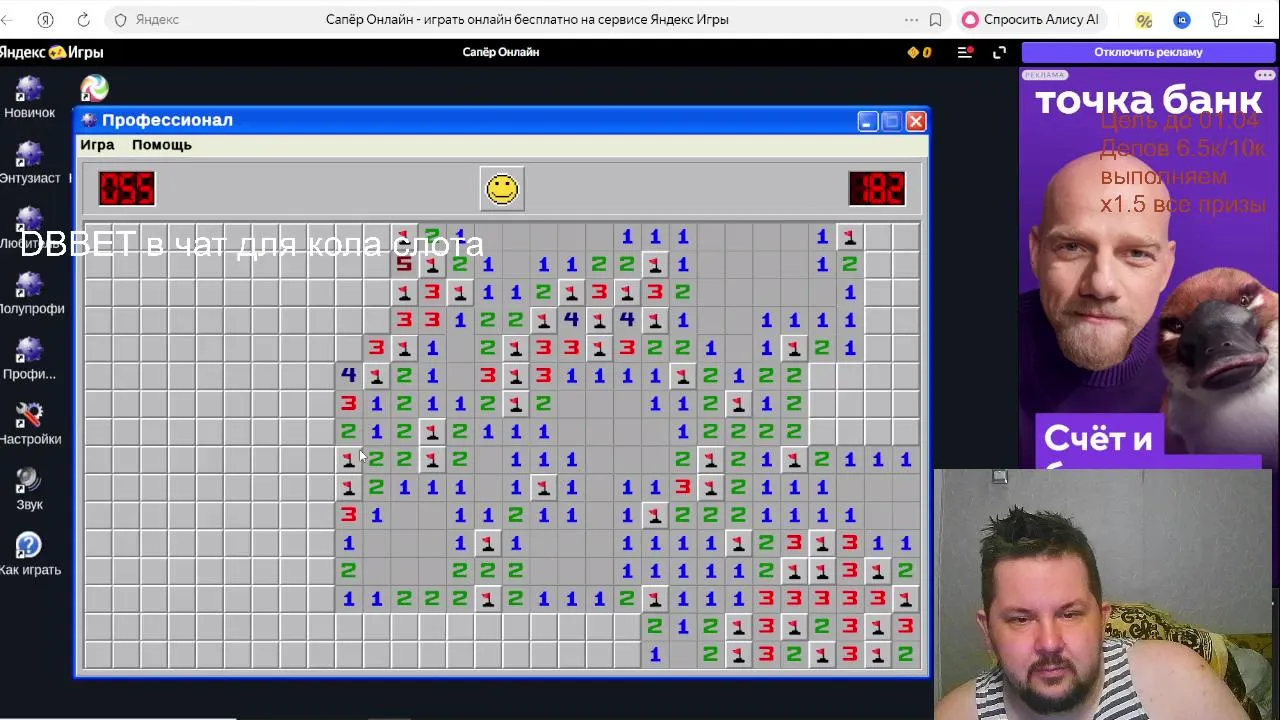Open the Yandex Games list menu icon
The image size is (1280, 720).
[x=965, y=52]
